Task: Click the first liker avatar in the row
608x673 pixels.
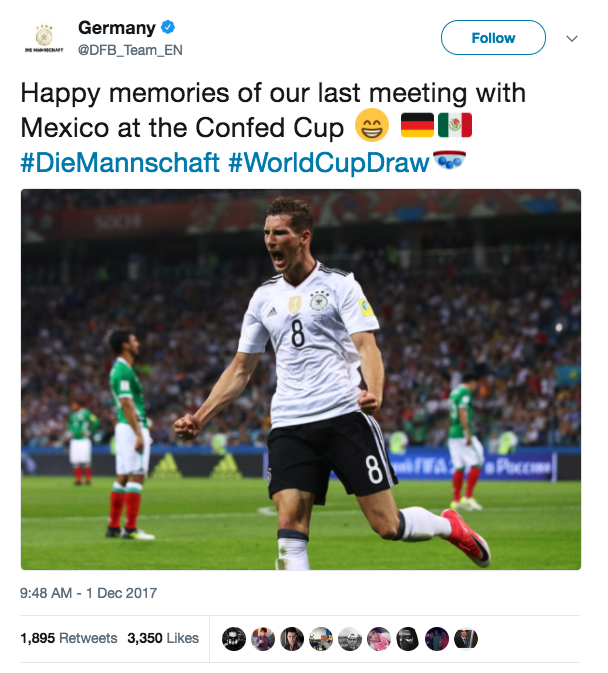Action: 233,638
